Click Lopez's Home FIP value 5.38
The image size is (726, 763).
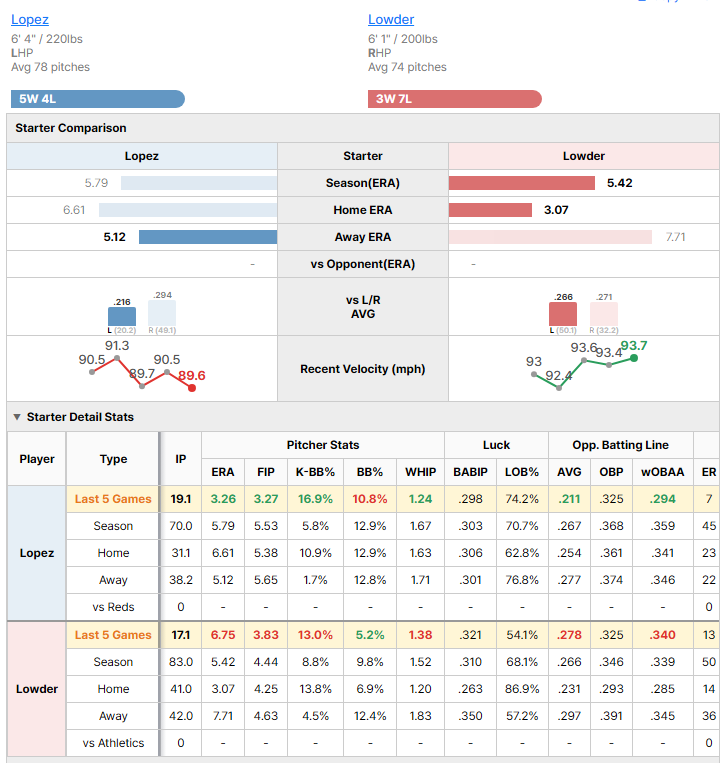click(266, 553)
